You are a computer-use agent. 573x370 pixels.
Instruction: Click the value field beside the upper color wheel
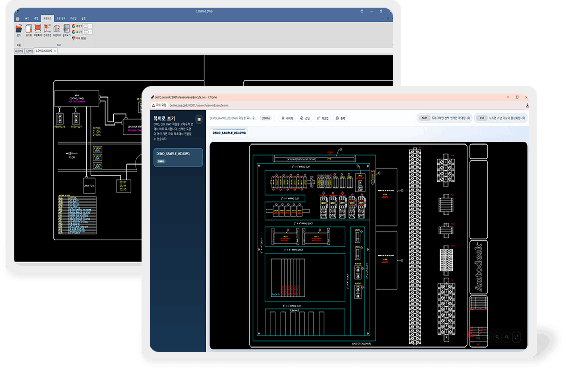coord(88,26)
